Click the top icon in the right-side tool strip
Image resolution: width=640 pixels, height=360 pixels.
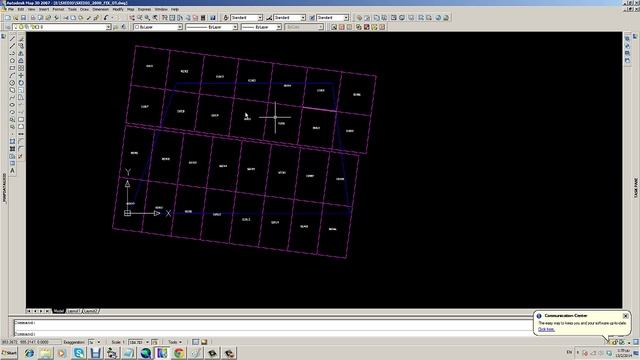(627, 39)
